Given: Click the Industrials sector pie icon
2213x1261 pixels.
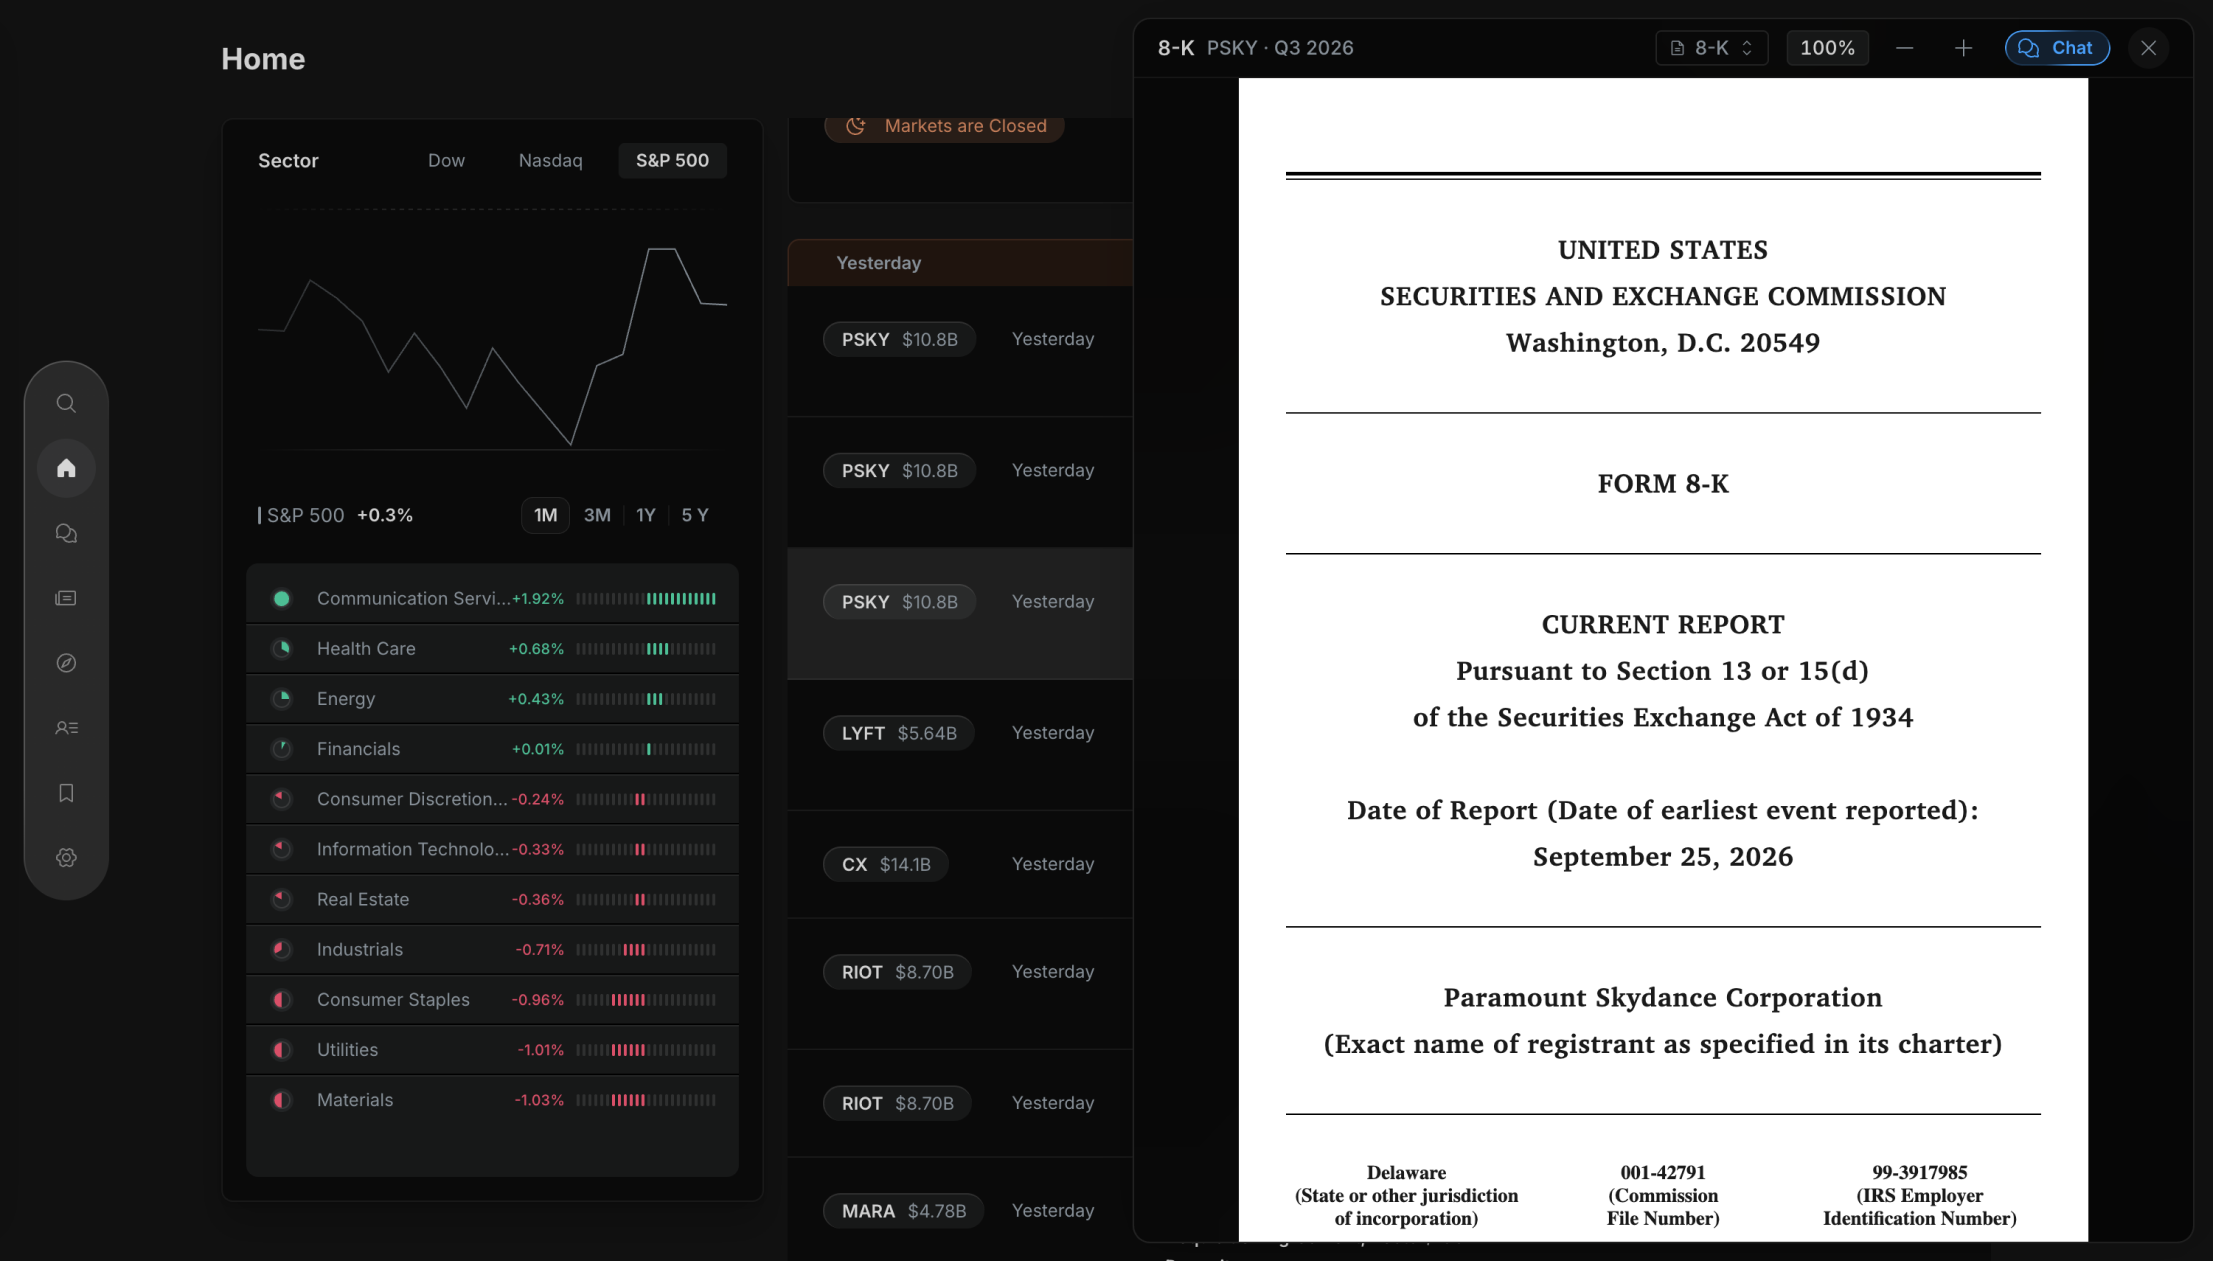Looking at the screenshot, I should [282, 949].
